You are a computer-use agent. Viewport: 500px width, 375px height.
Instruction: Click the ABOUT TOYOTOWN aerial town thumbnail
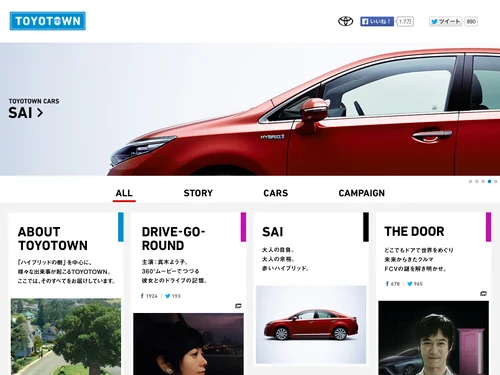pos(66,337)
